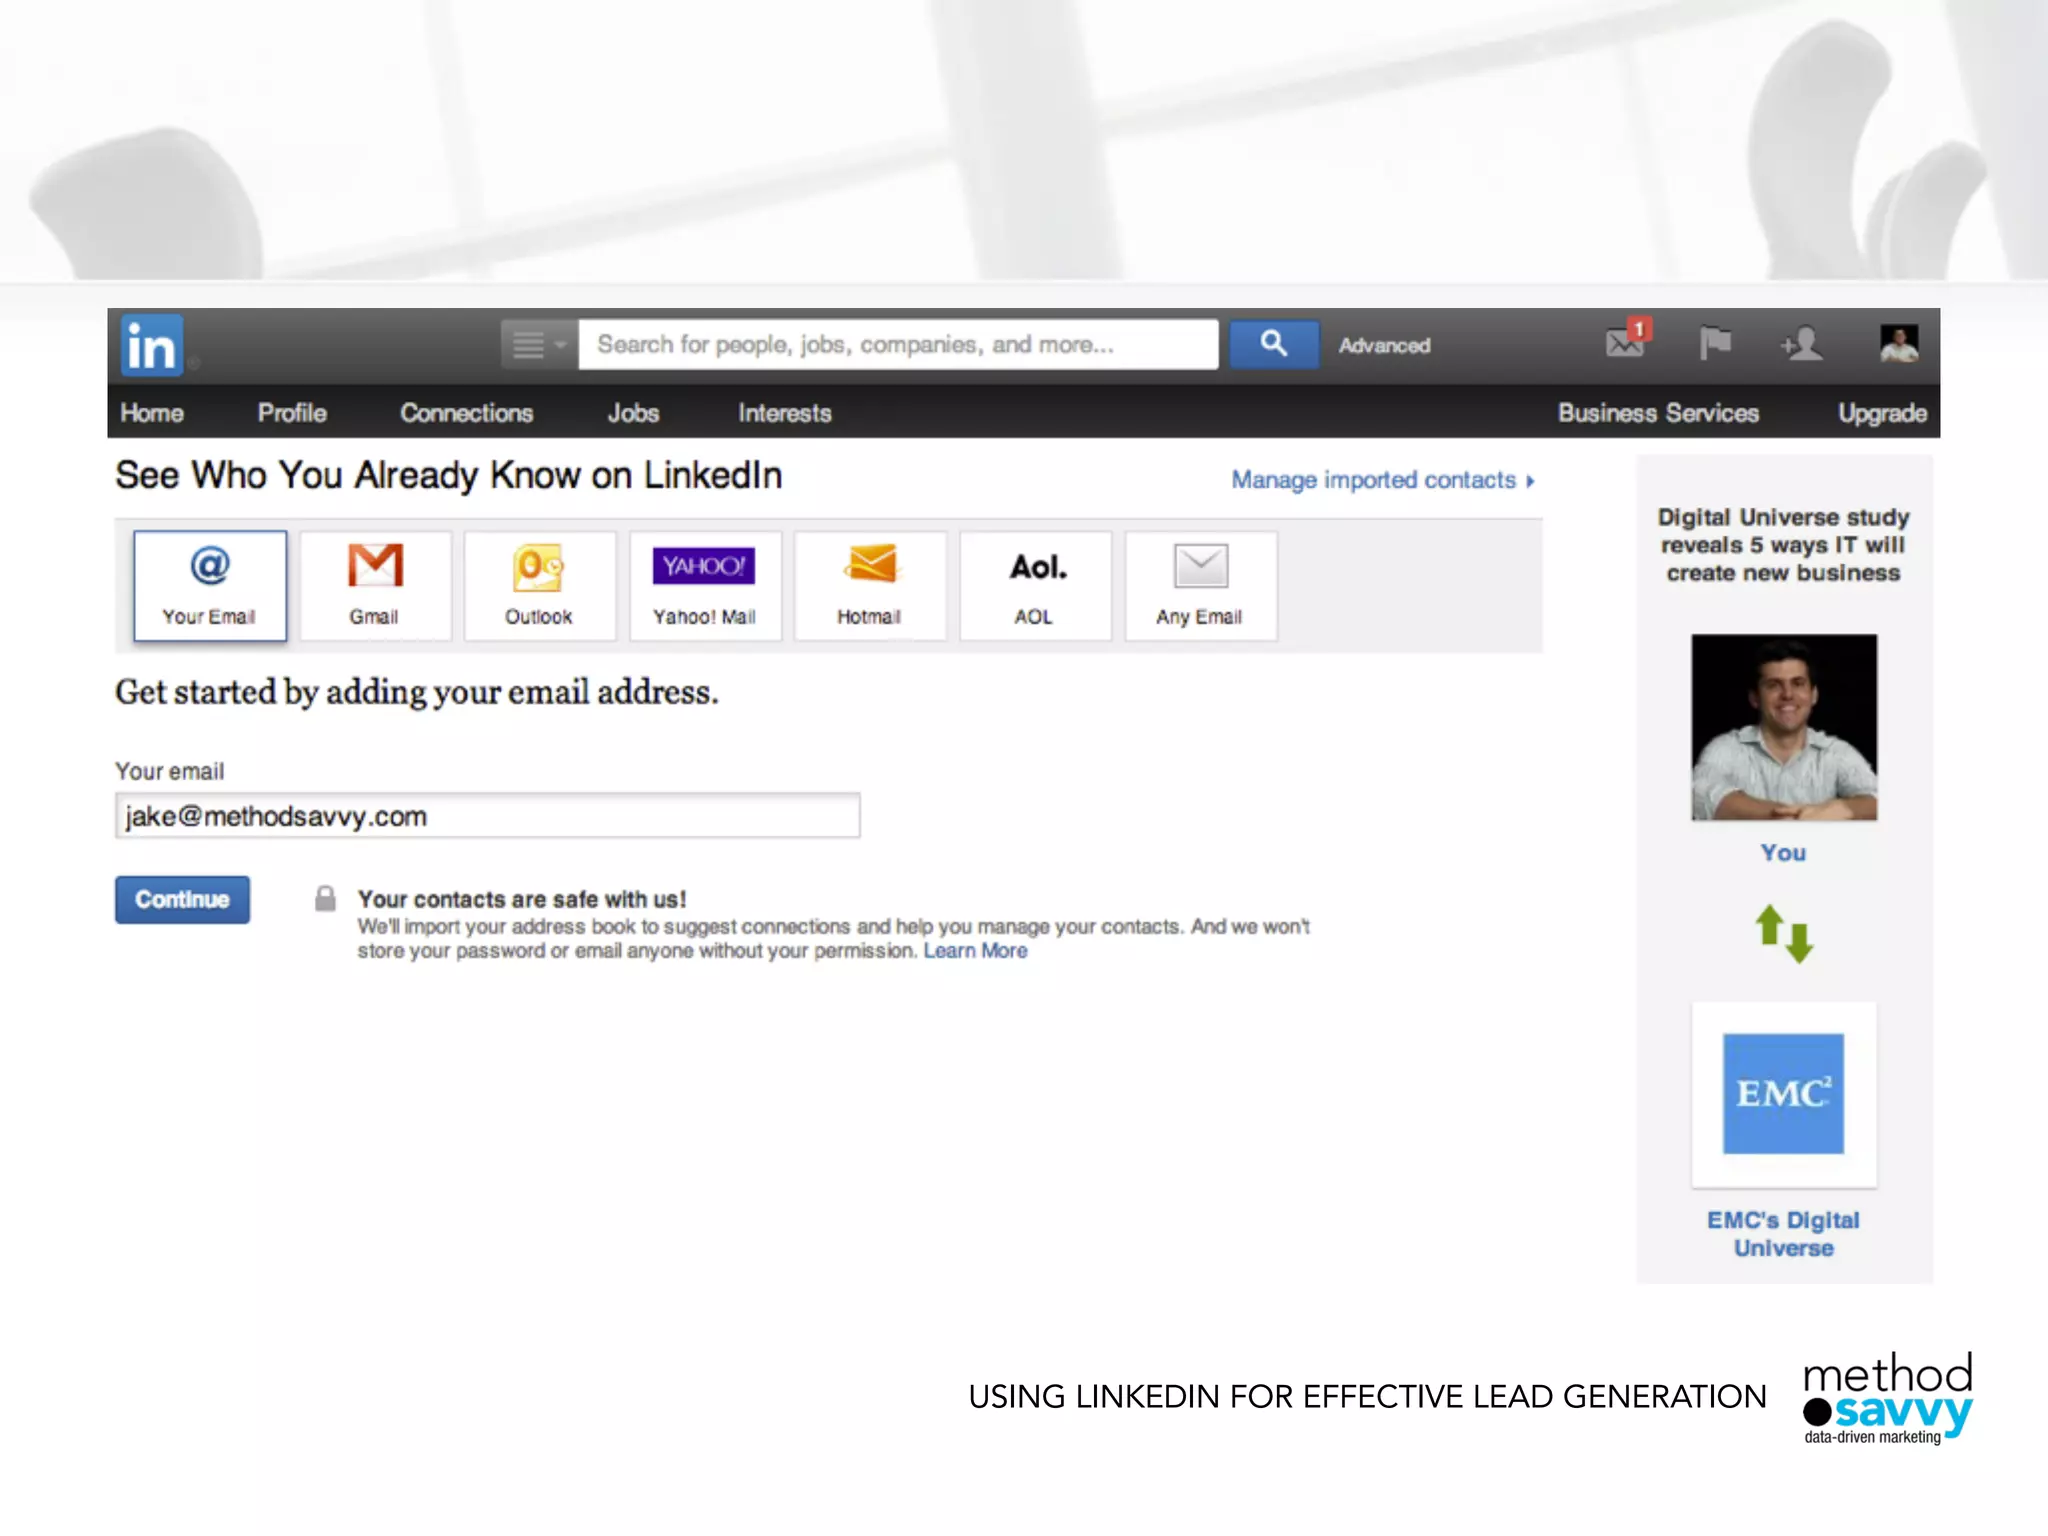Click the Method Savvy logo
Viewport: 2048px width, 1536px height.
1887,1398
